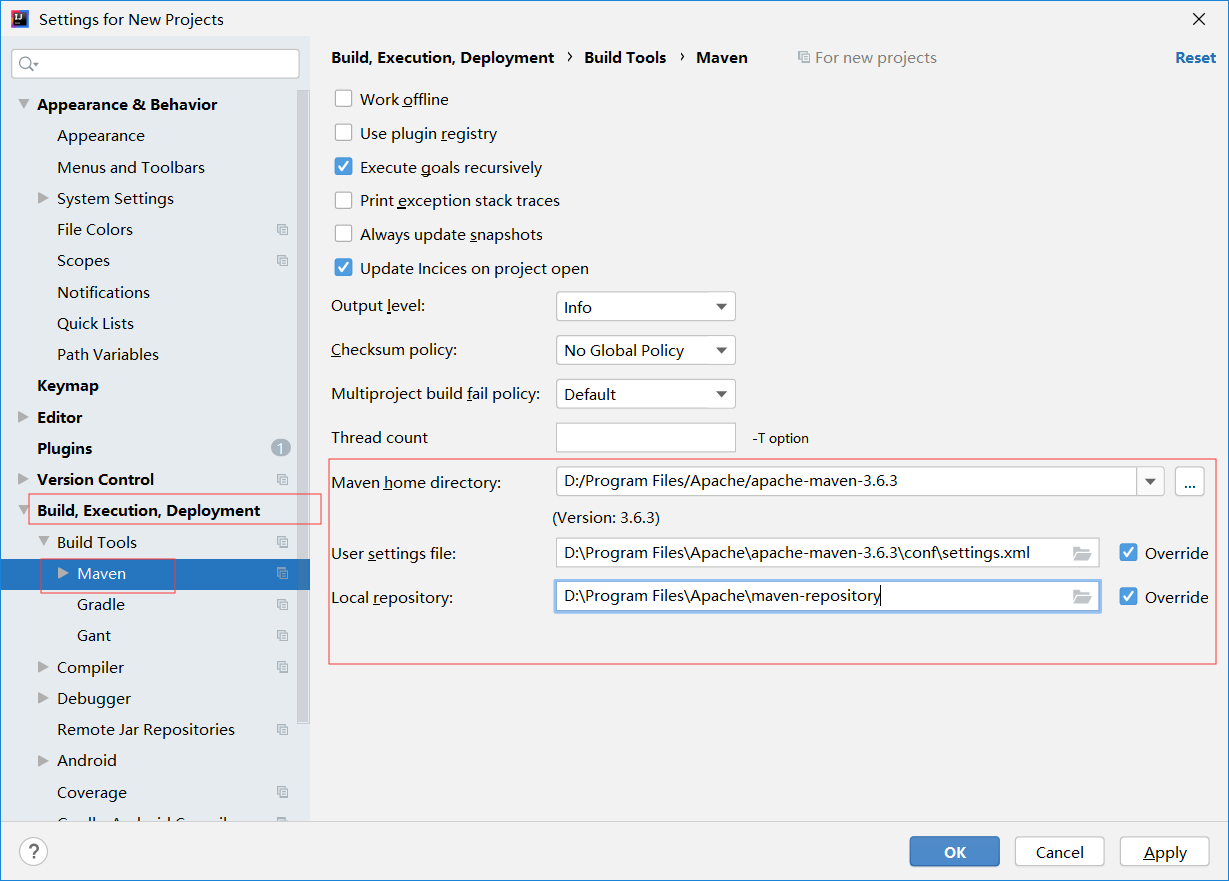Click the Thread count input field
This screenshot has width=1229, height=881.
pos(645,438)
